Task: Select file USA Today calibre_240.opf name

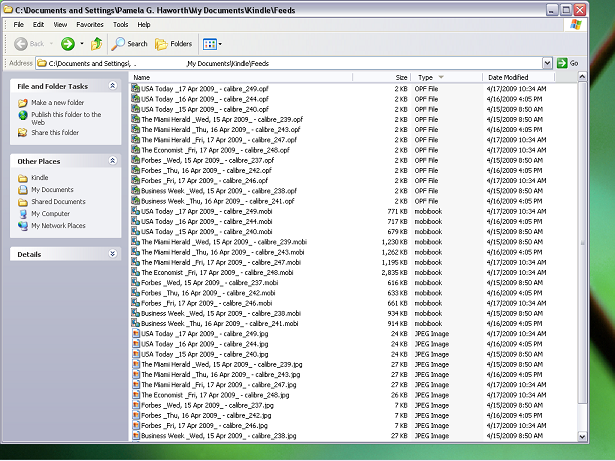Action: point(205,109)
